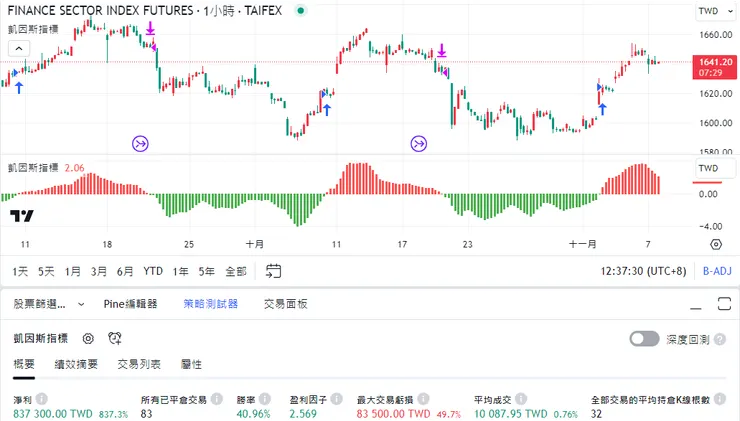This screenshot has height=421, width=740.
Task: Toggle the 深度回測 switch
Action: [644, 339]
